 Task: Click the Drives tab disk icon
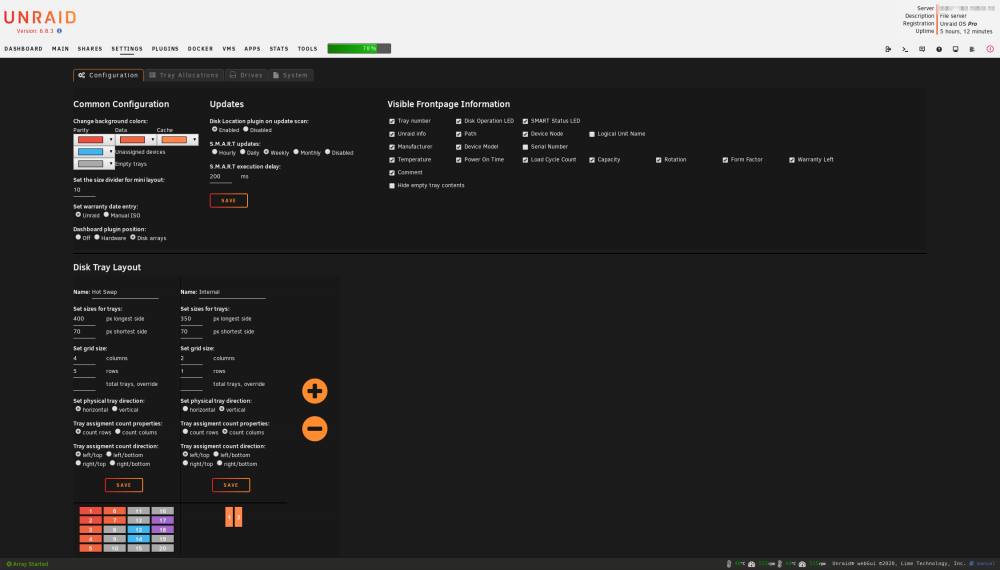click(x=233, y=75)
